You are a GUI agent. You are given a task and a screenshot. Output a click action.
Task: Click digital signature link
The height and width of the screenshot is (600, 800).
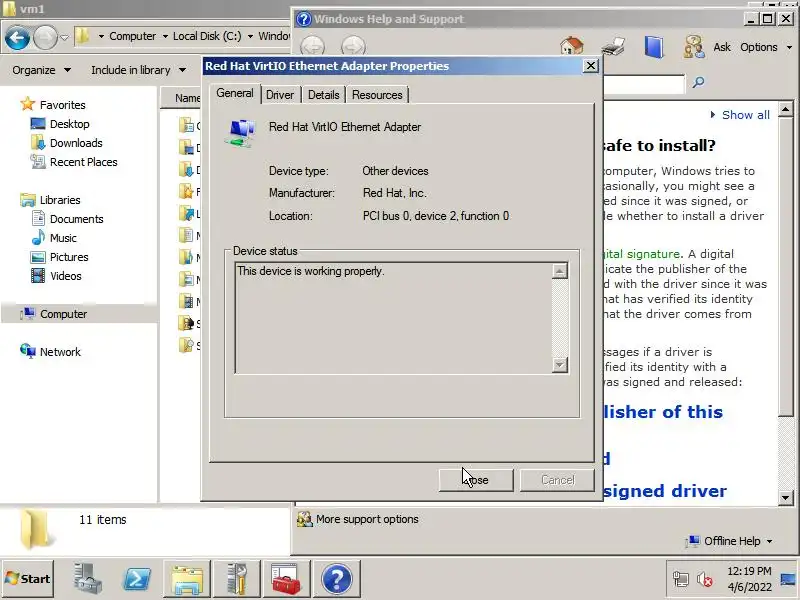coord(642,254)
